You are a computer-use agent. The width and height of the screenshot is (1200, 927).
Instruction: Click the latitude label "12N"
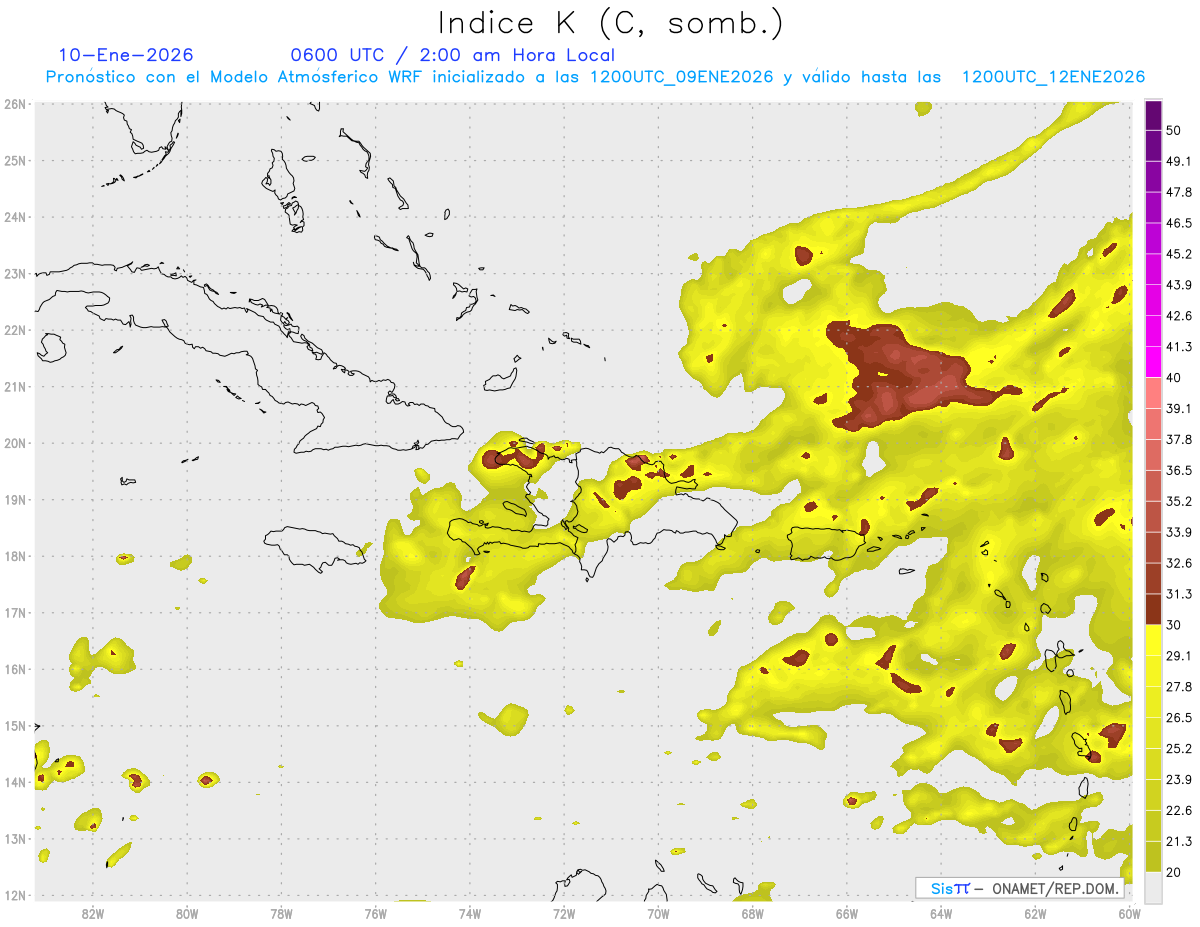click(15, 895)
